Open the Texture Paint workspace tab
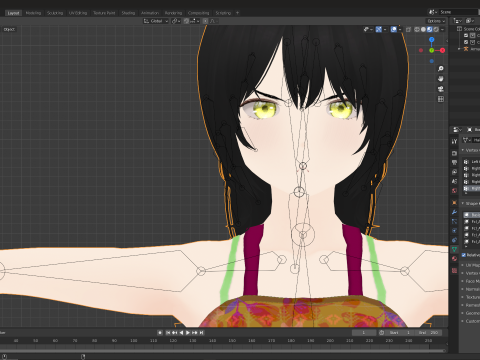Viewport: 480px width, 360px height. pyautogui.click(x=104, y=13)
